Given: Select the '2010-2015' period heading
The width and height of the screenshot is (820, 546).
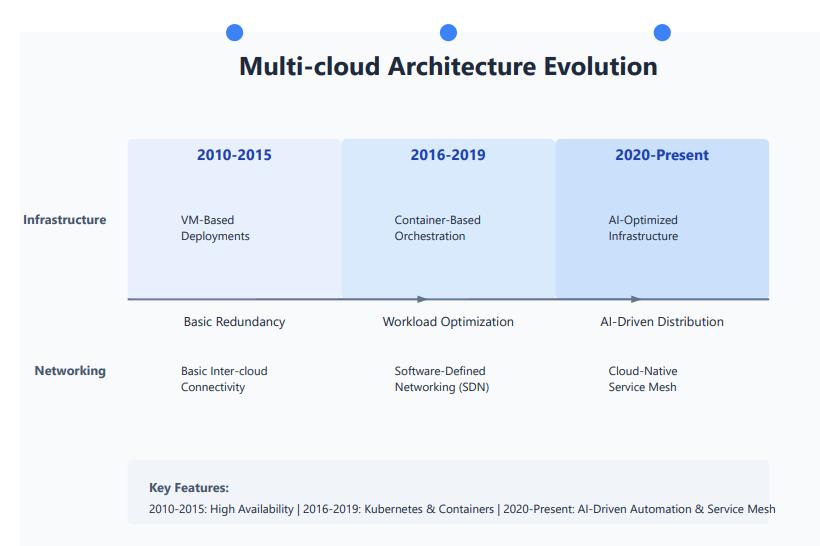Looking at the screenshot, I should pos(234,155).
